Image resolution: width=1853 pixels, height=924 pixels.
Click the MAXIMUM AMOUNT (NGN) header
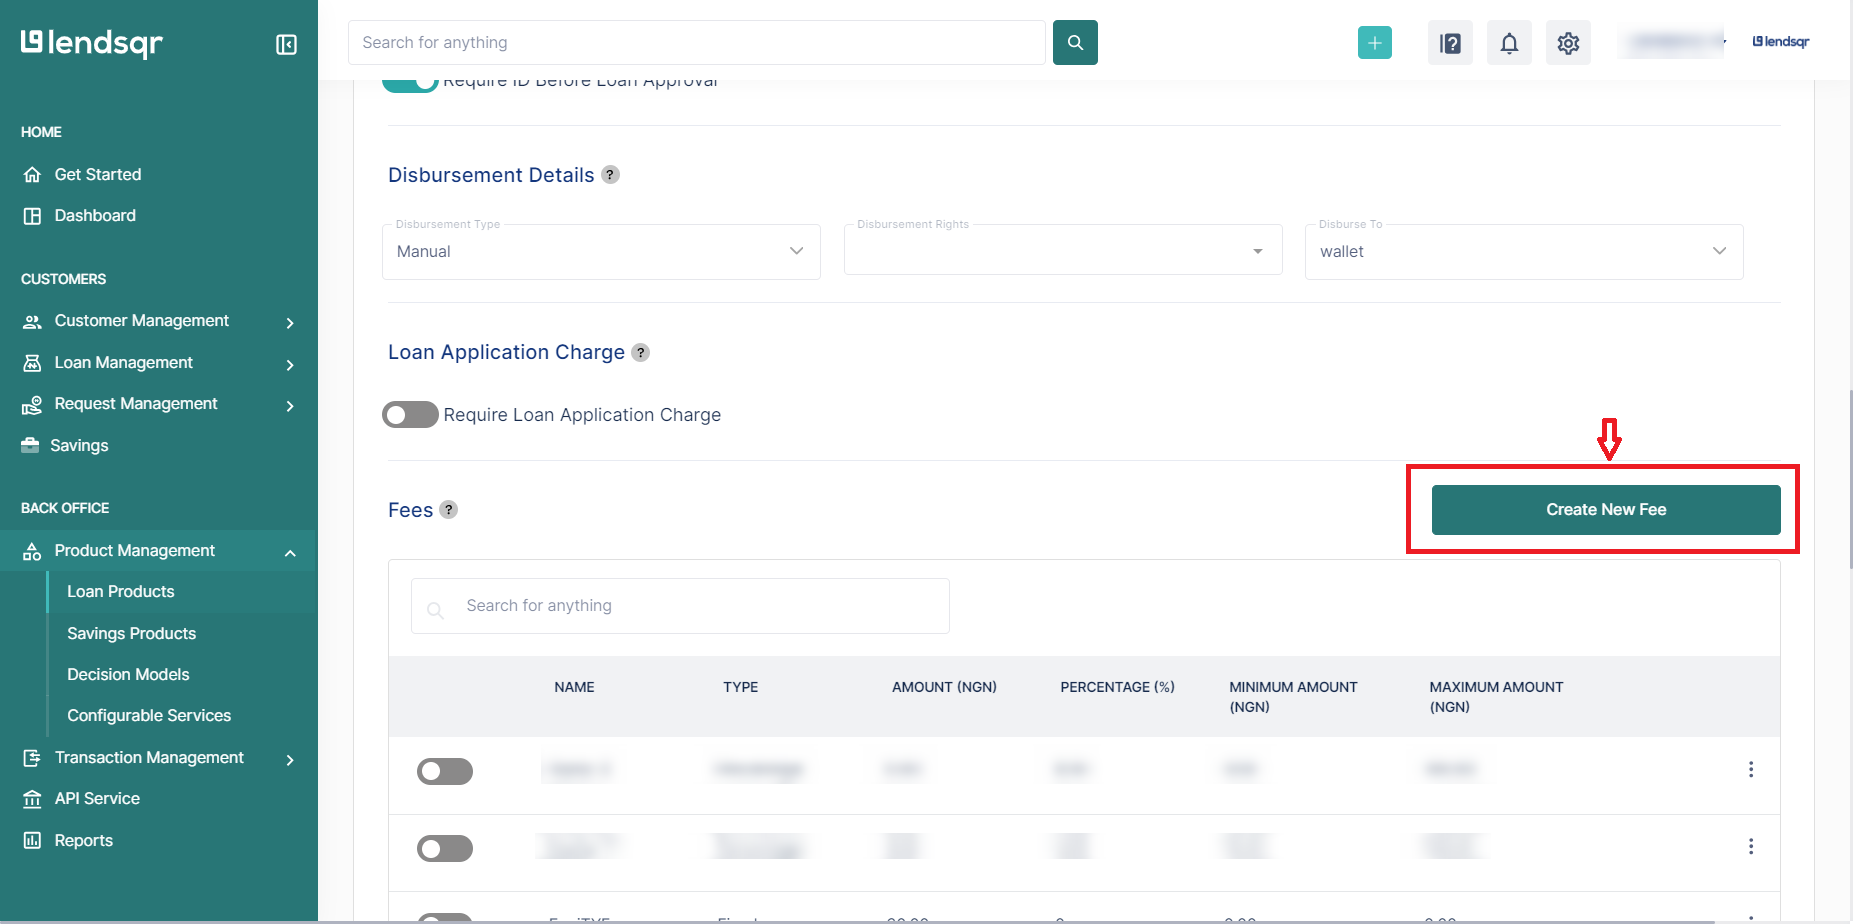pyautogui.click(x=1496, y=697)
